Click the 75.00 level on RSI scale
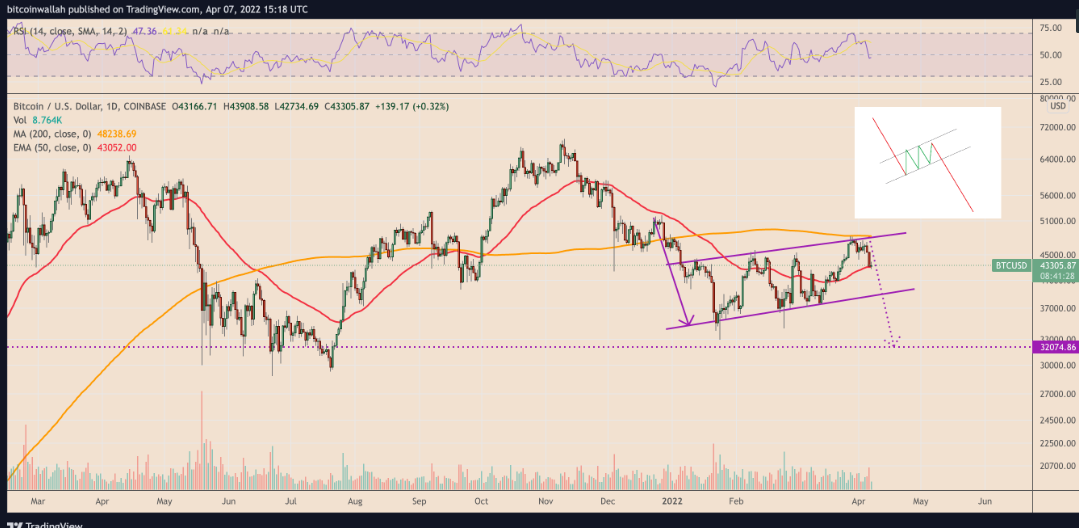This screenshot has height=528, width=1079. click(1050, 28)
